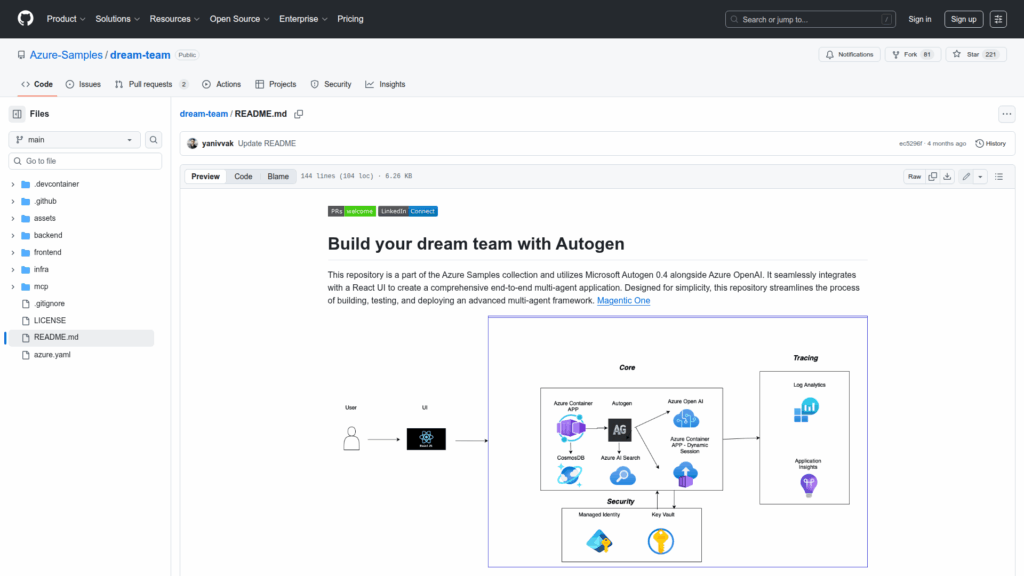Expand the backend folder
1024x576 pixels.
pyautogui.click(x=48, y=235)
